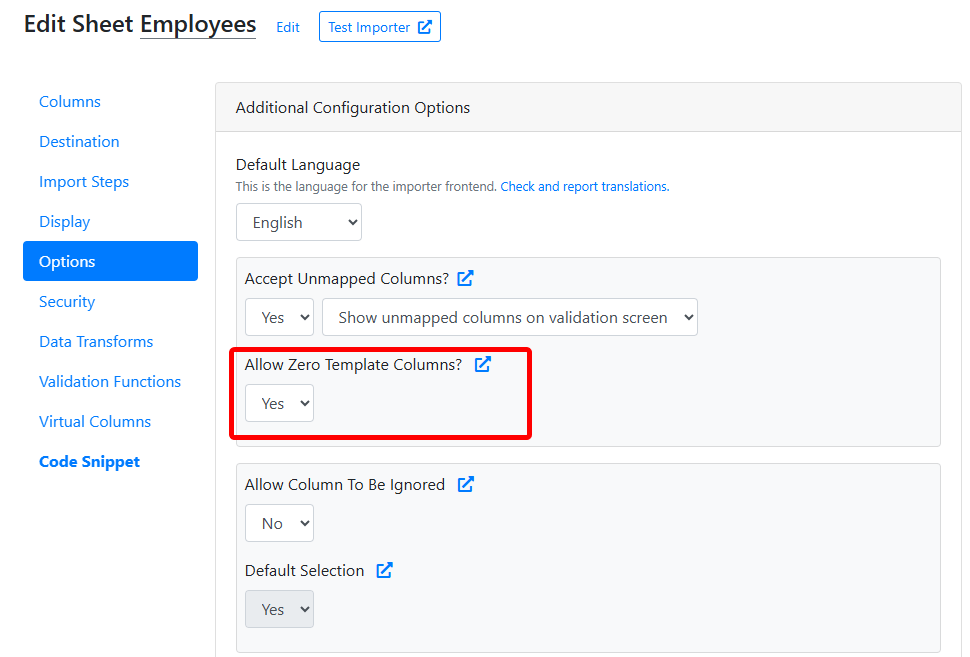The width and height of the screenshot is (970, 657).
Task: Open help link icon beside Default Selection
Action: pyautogui.click(x=385, y=570)
